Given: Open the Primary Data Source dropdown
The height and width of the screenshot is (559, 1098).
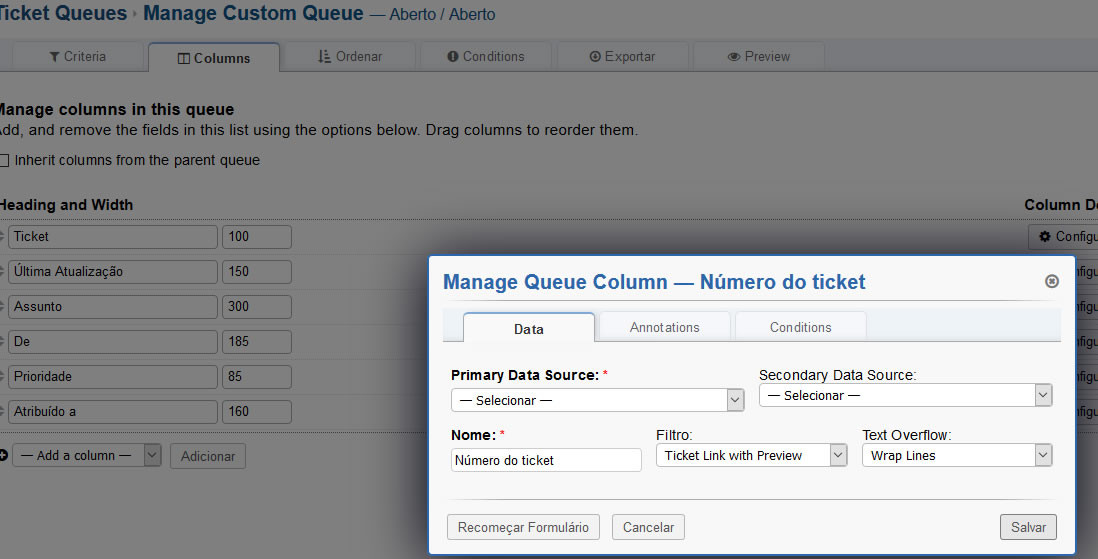Looking at the screenshot, I should pyautogui.click(x=597, y=400).
